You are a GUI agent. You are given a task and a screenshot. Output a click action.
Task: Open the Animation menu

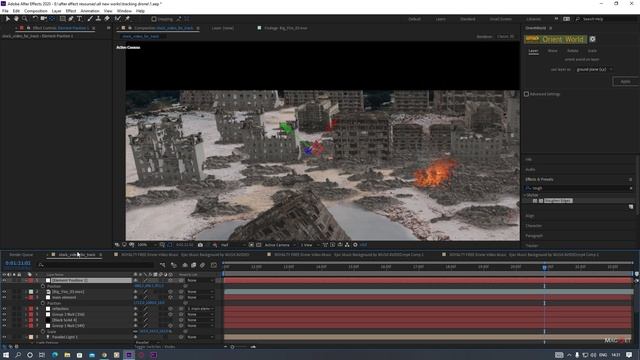pyautogui.click(x=90, y=11)
